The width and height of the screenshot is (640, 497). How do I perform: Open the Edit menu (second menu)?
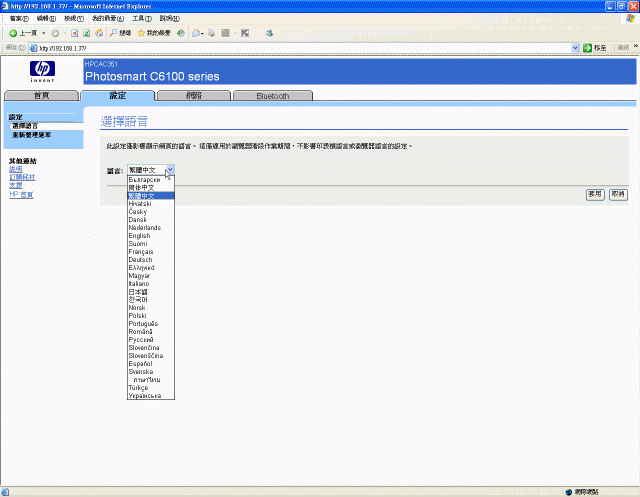[x=46, y=18]
